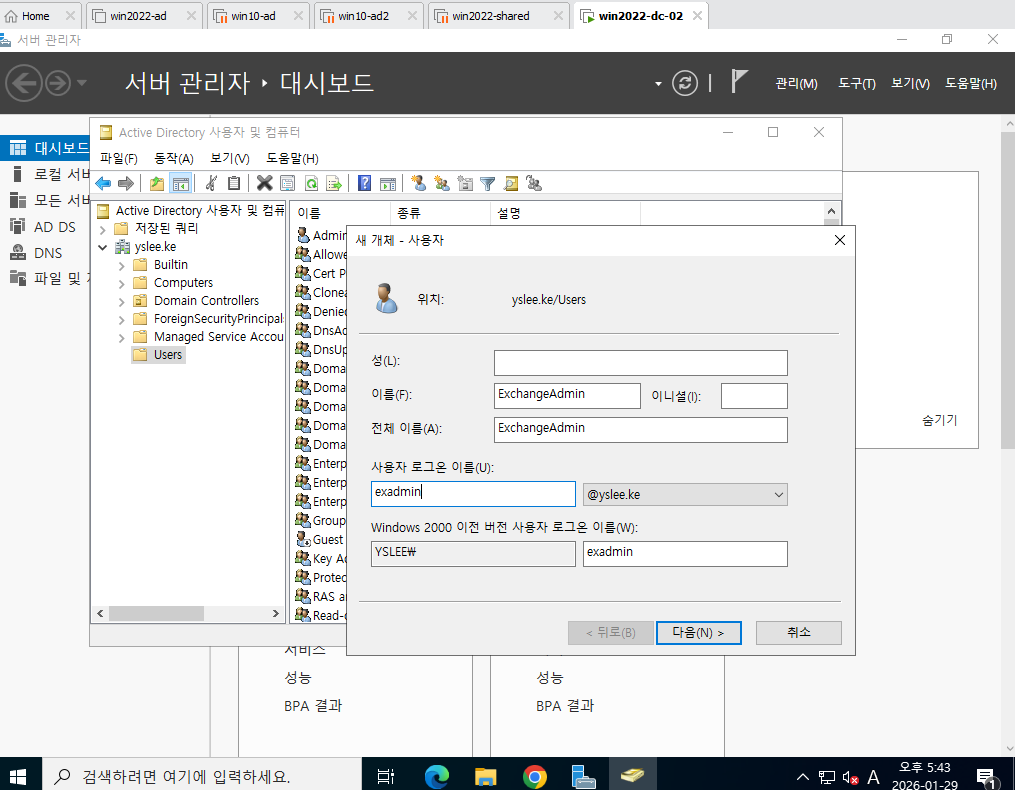The image size is (1015, 790).
Task: Expand the saved queries node (저장된 쿼리)
Action: pos(103,229)
